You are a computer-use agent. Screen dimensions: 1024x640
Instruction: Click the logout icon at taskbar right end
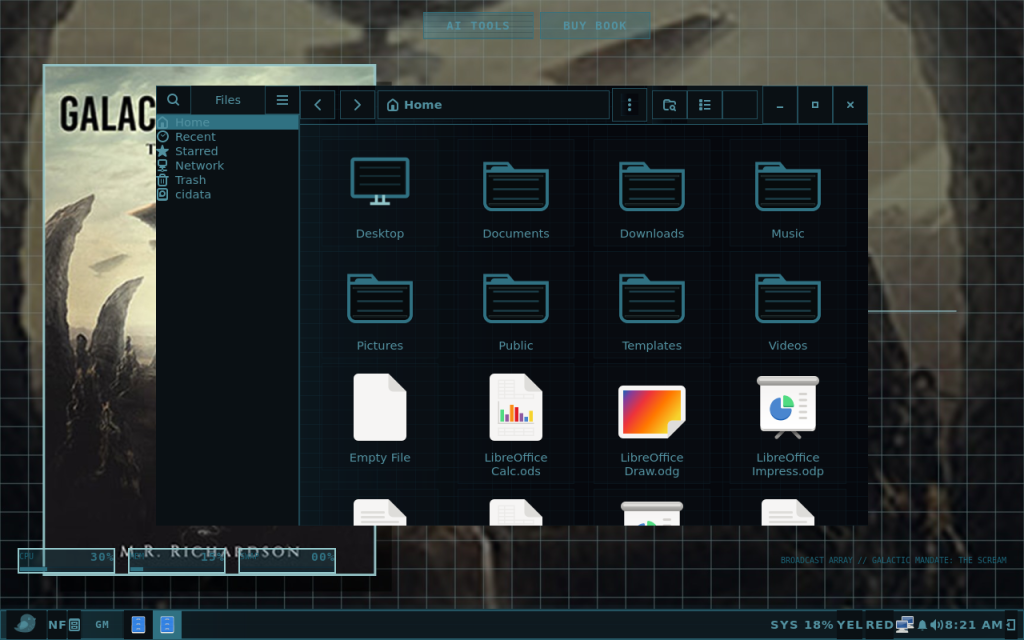point(1011,625)
